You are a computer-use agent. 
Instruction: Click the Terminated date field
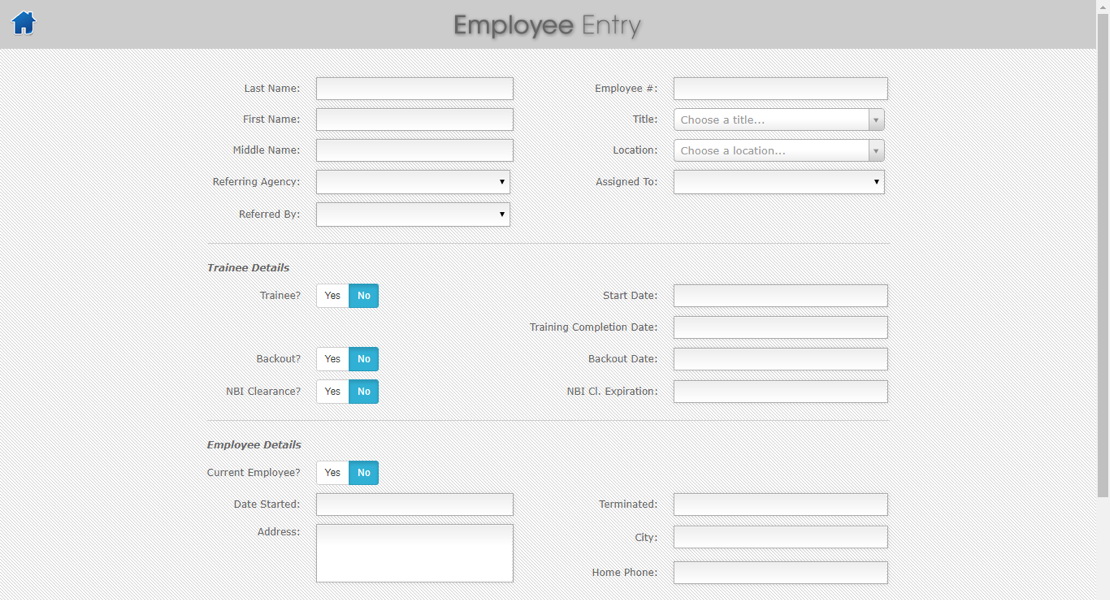click(778, 504)
